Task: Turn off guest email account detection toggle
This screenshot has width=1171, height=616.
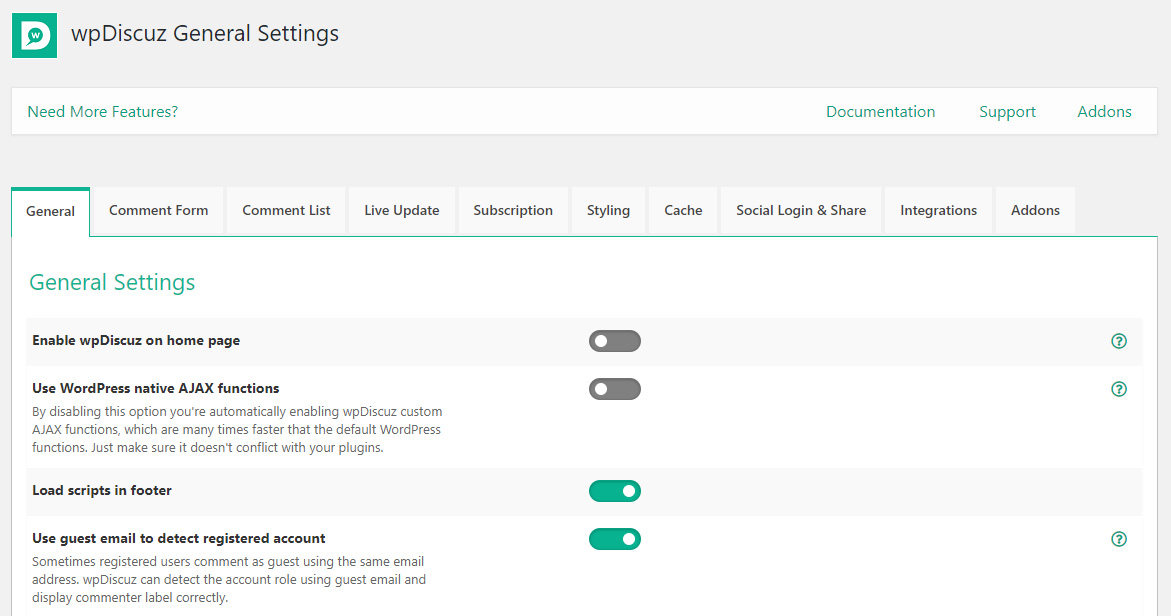Action: click(615, 539)
